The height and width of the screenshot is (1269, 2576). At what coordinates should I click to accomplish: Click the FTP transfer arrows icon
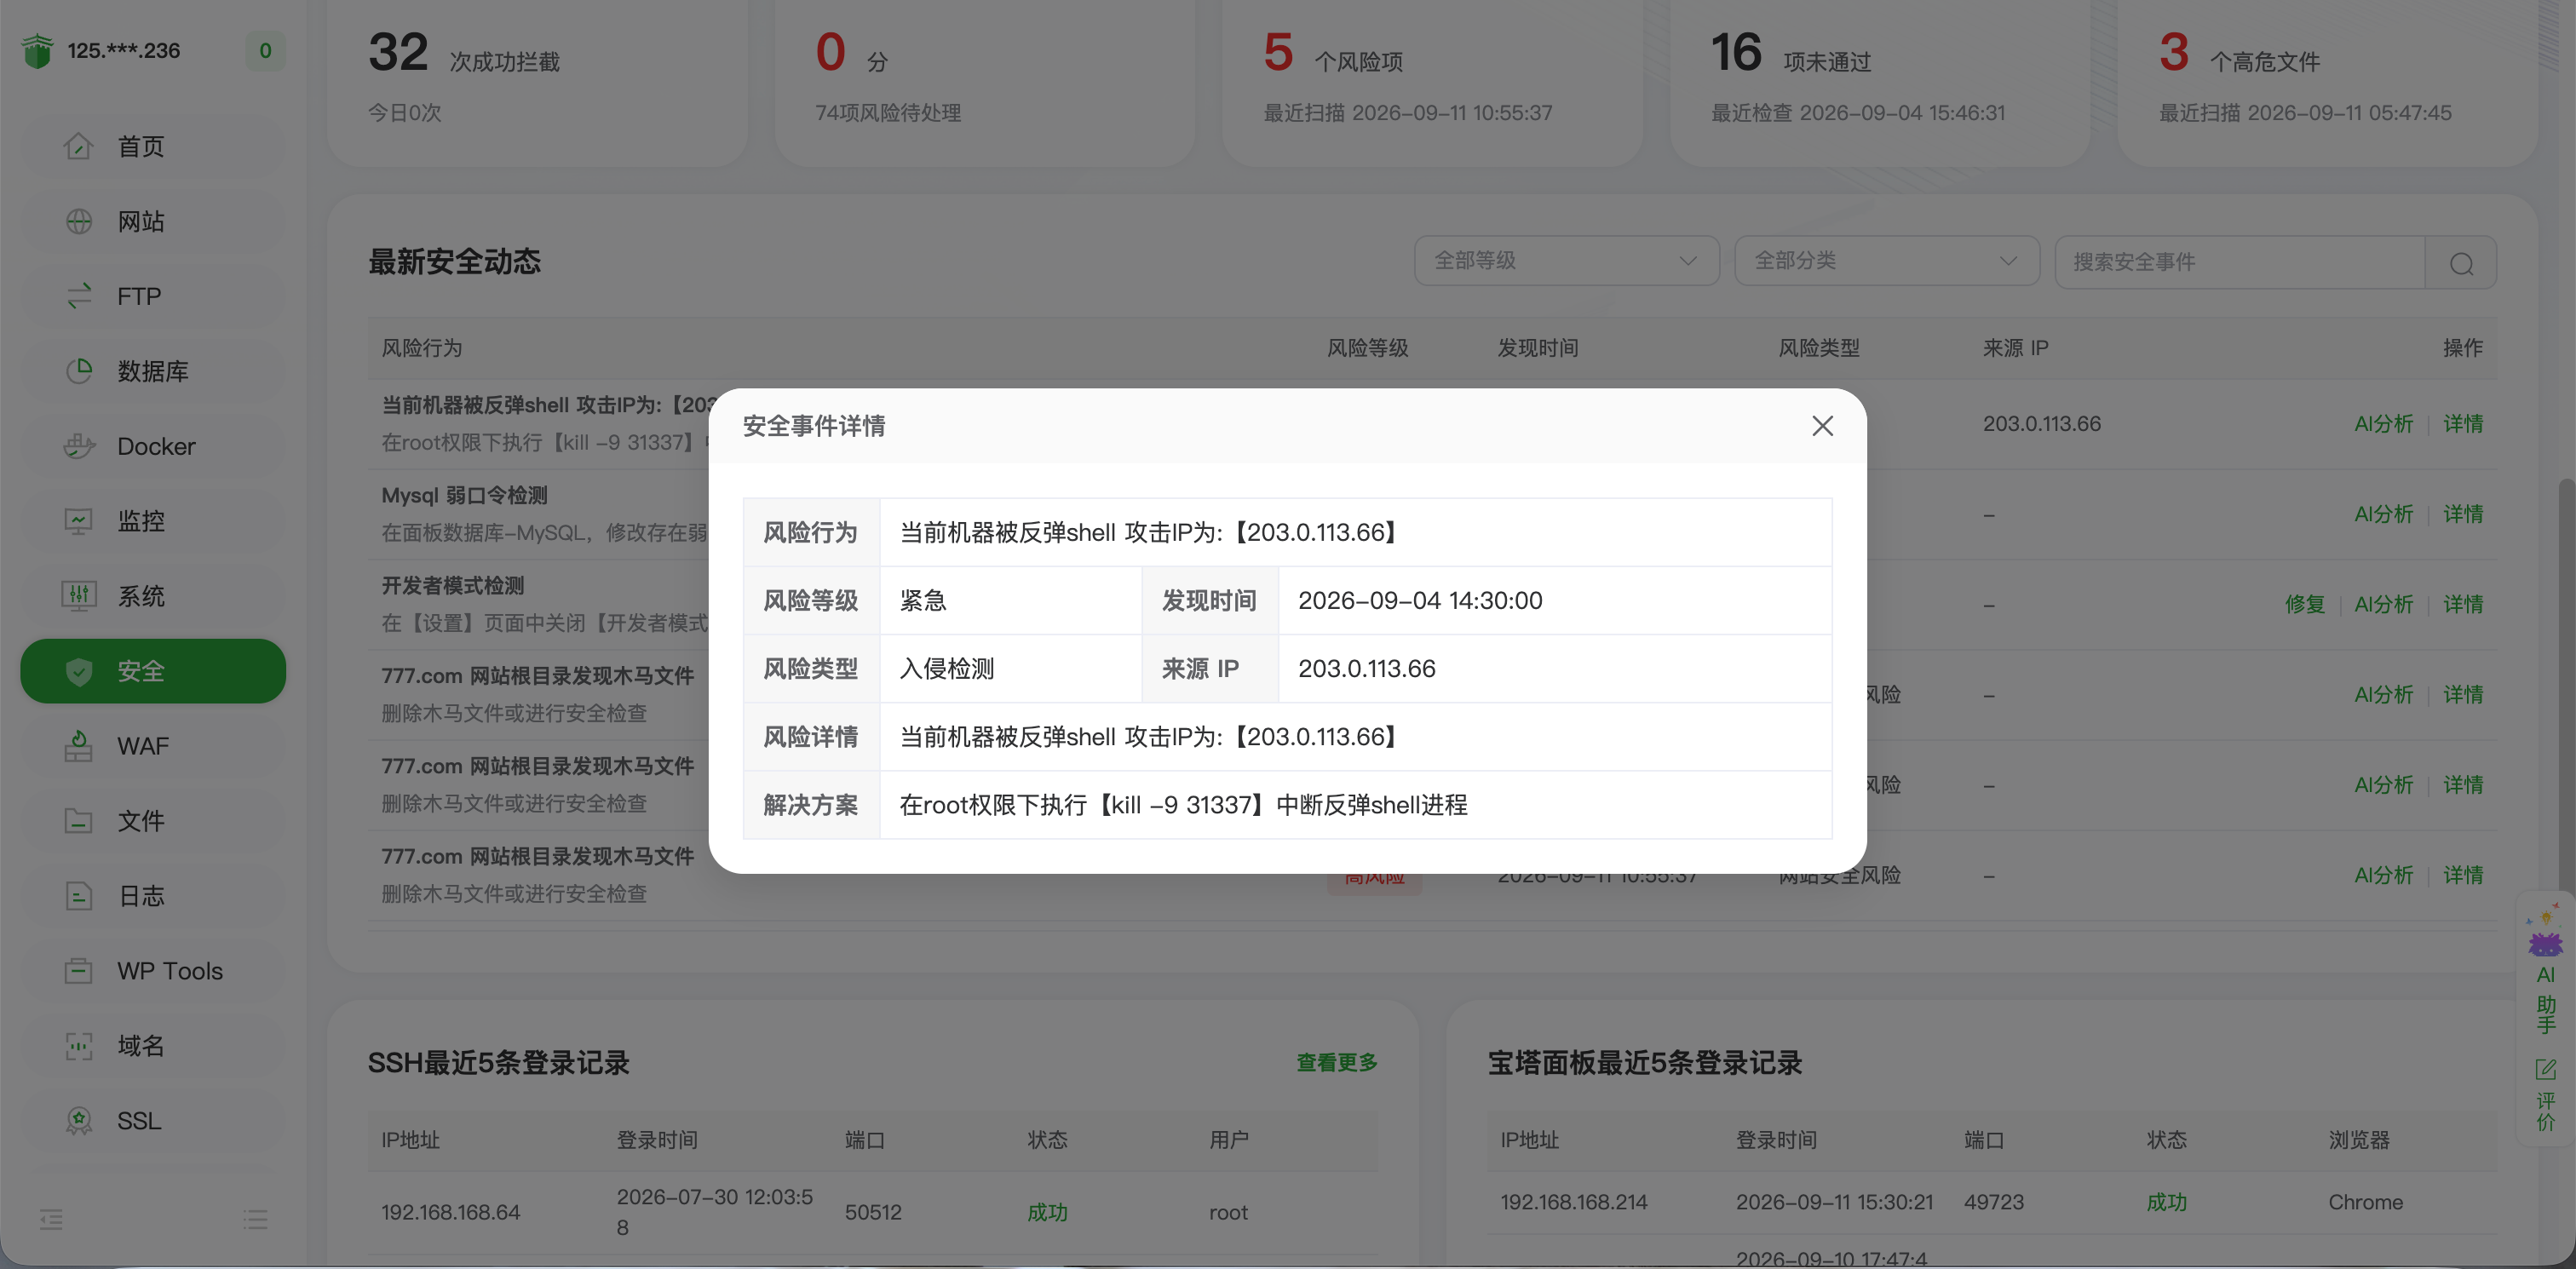pyautogui.click(x=78, y=296)
